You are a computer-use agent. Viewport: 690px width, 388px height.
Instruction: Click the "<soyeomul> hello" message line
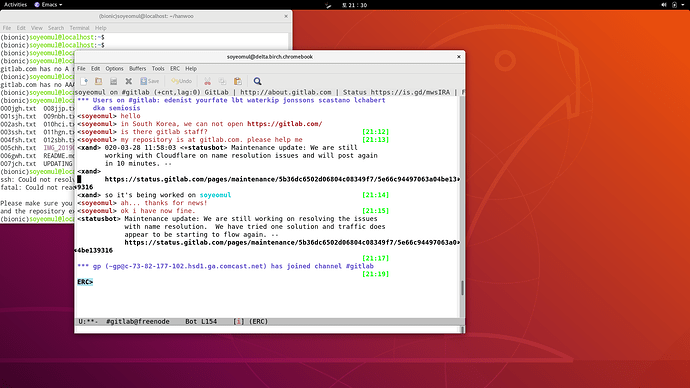pyautogui.click(x=109, y=116)
